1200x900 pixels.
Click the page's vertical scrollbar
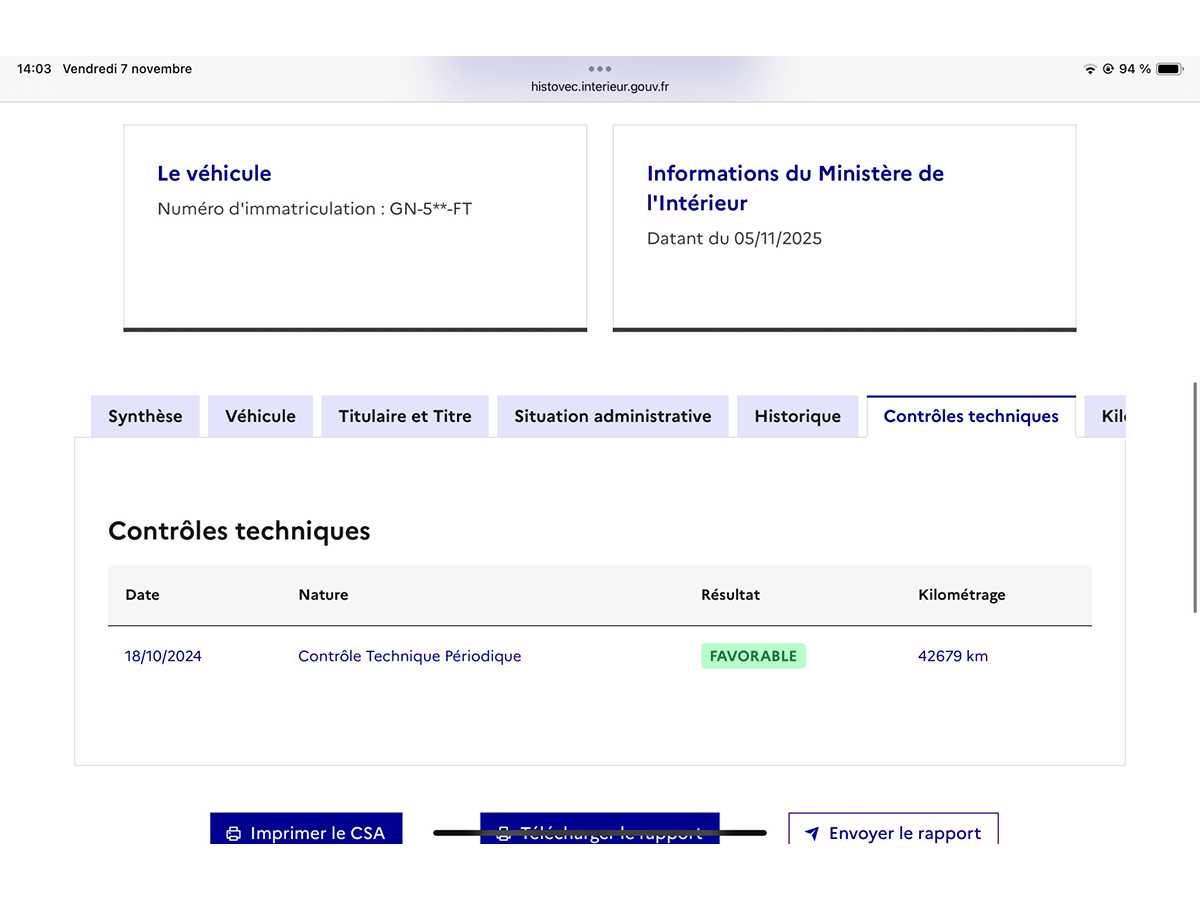pyautogui.click(x=1195, y=497)
